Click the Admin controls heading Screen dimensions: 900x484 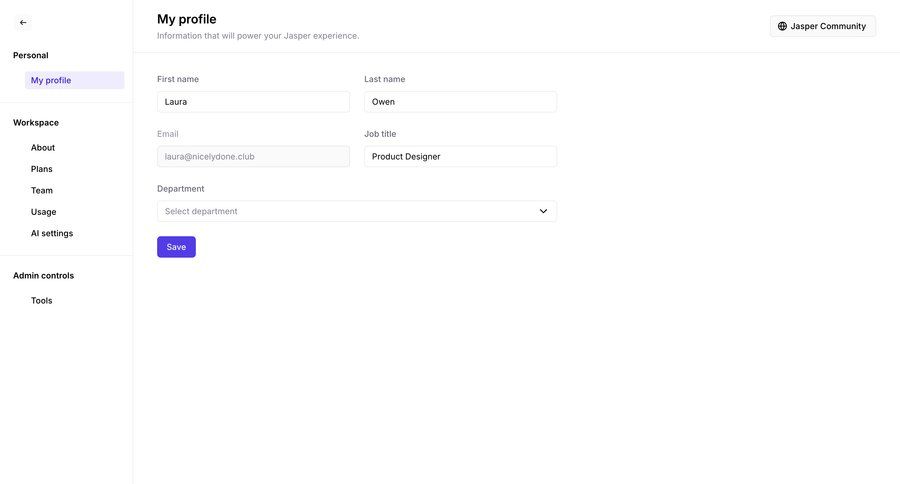[x=44, y=276]
